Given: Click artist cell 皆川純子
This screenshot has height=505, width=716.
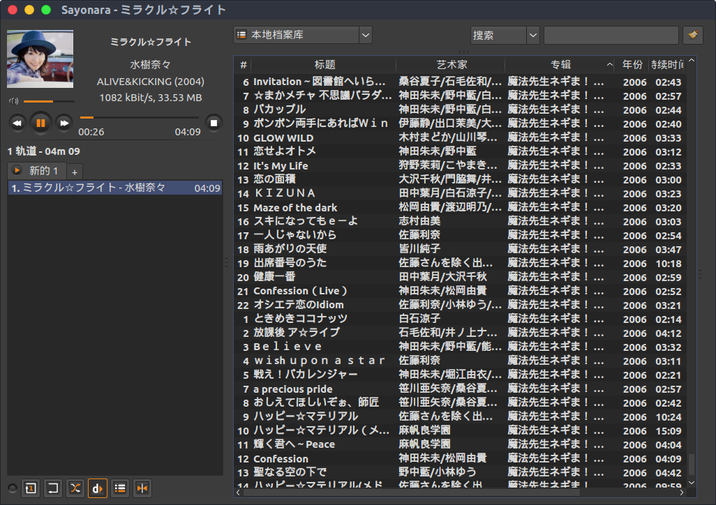Looking at the screenshot, I should (419, 249).
